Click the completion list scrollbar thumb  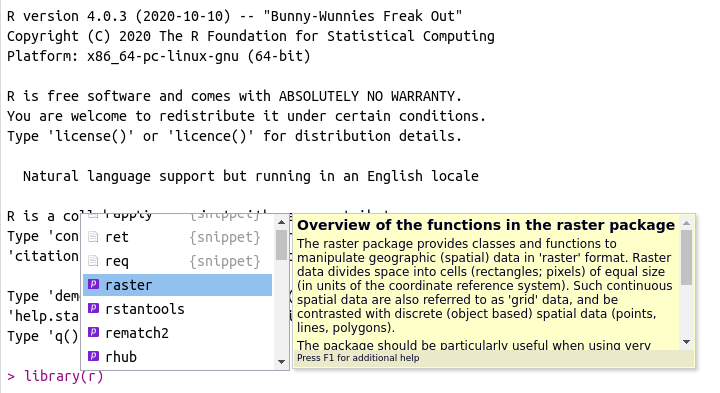coord(281,245)
